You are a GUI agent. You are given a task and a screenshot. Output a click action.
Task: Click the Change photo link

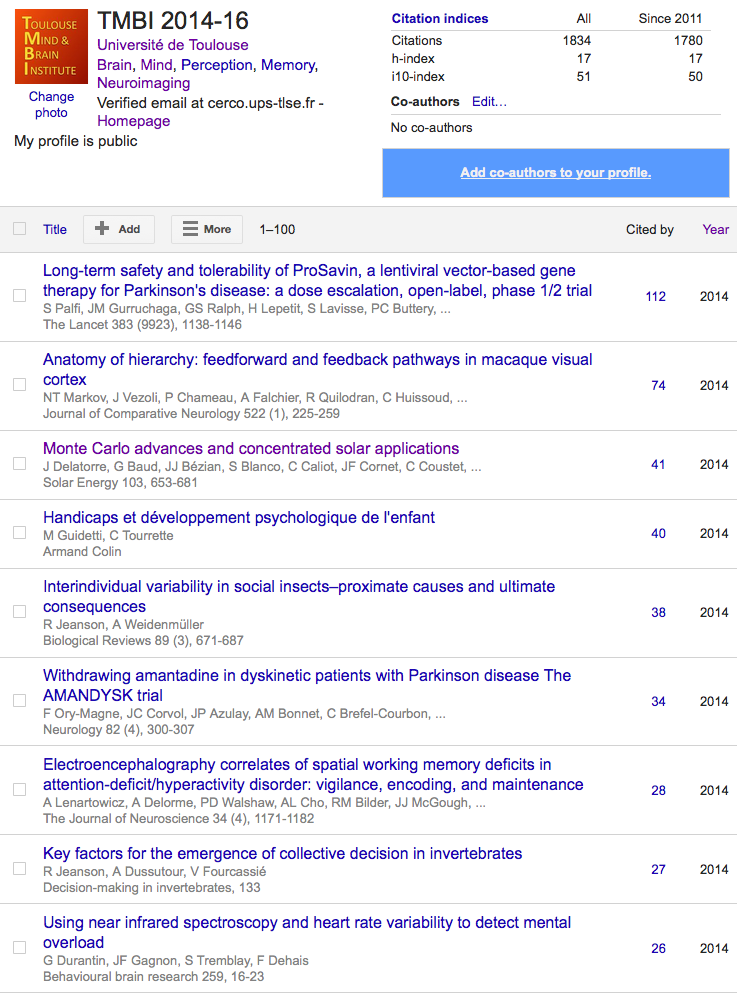51,104
